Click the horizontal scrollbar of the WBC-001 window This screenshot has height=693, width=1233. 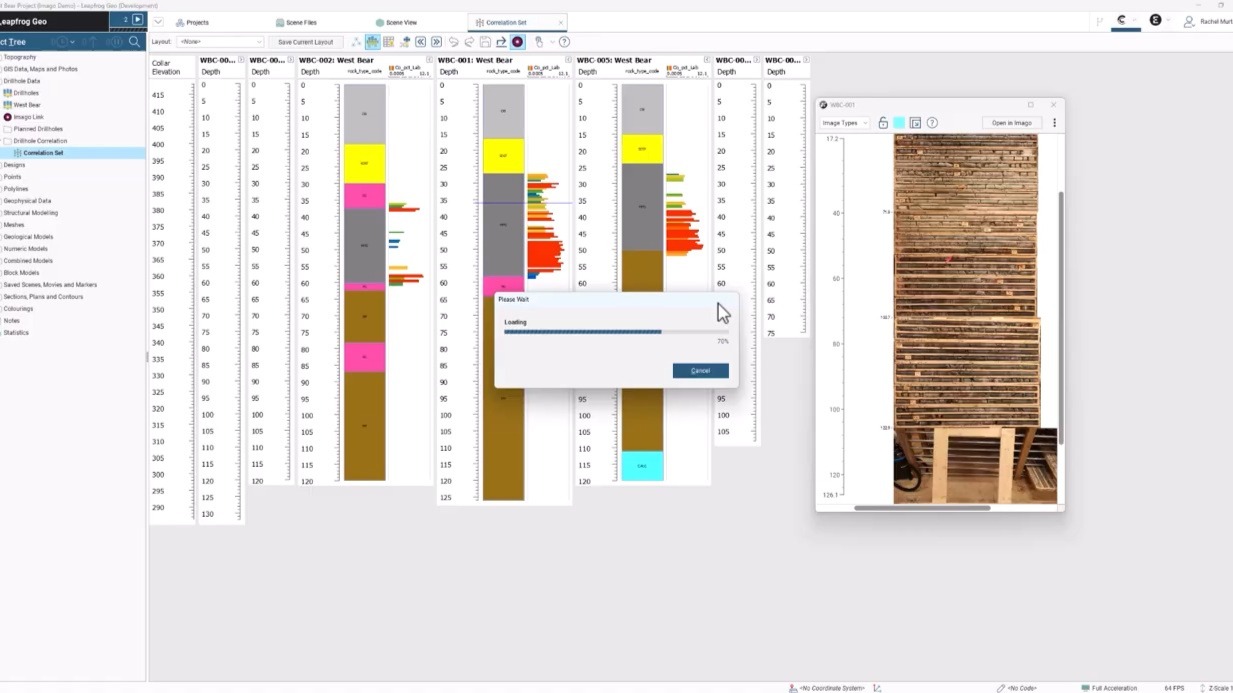[x=922, y=508]
